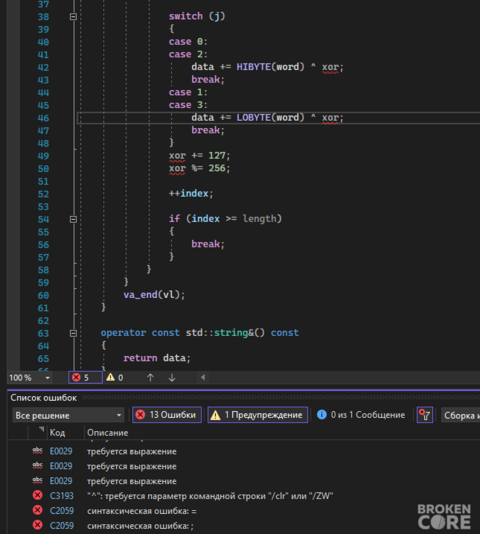Screen dimensions: 480x534
Task: Open the 'Все решение' scope dropdown
Action: coord(68,415)
